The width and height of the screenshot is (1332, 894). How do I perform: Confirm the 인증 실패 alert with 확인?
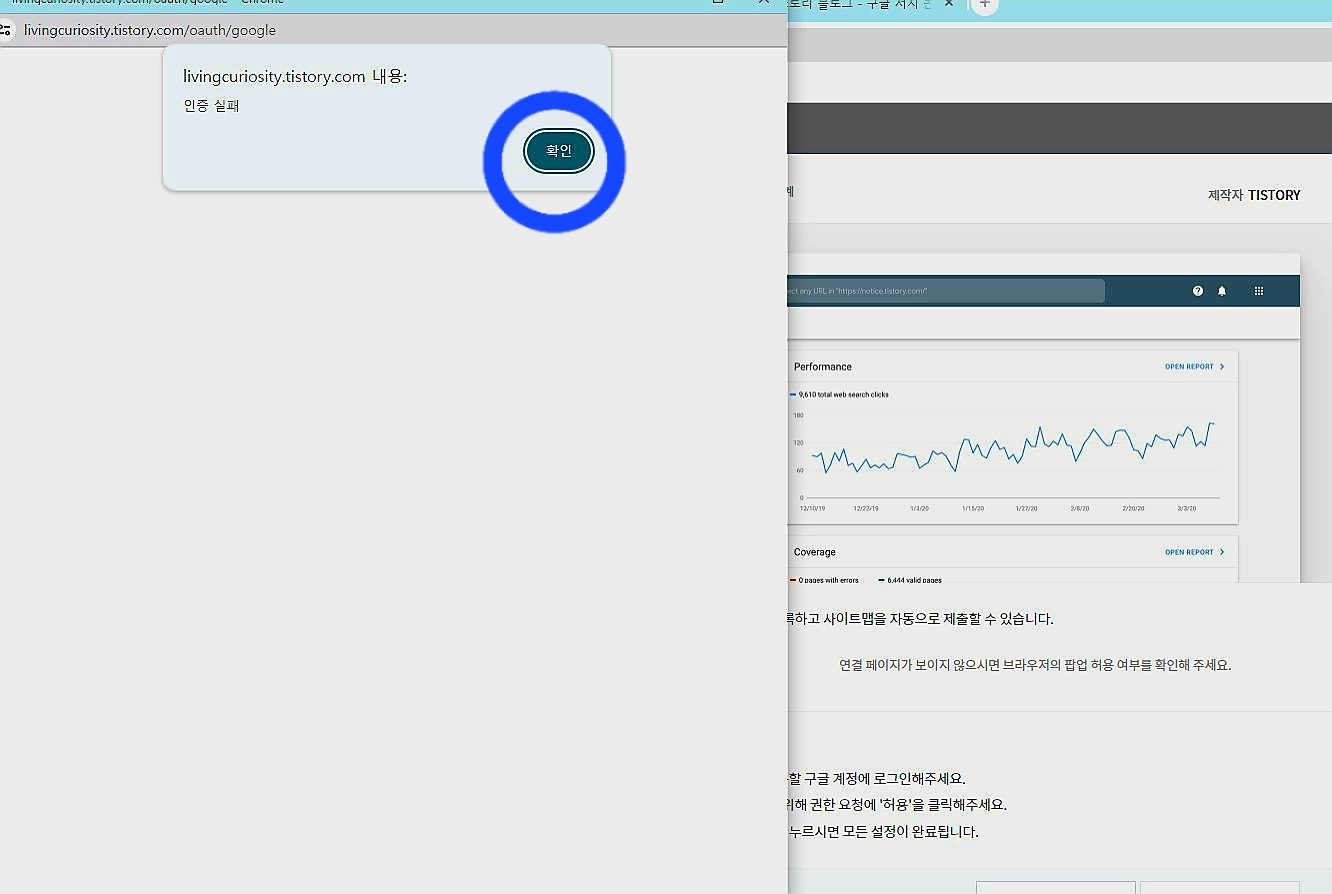pos(559,151)
